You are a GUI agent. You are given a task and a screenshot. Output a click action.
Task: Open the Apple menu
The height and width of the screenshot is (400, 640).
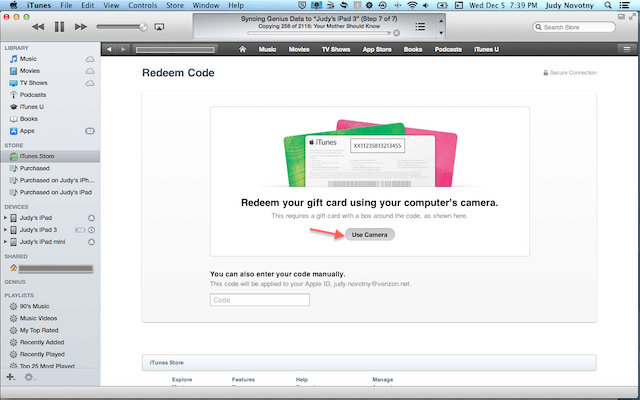tap(13, 5)
